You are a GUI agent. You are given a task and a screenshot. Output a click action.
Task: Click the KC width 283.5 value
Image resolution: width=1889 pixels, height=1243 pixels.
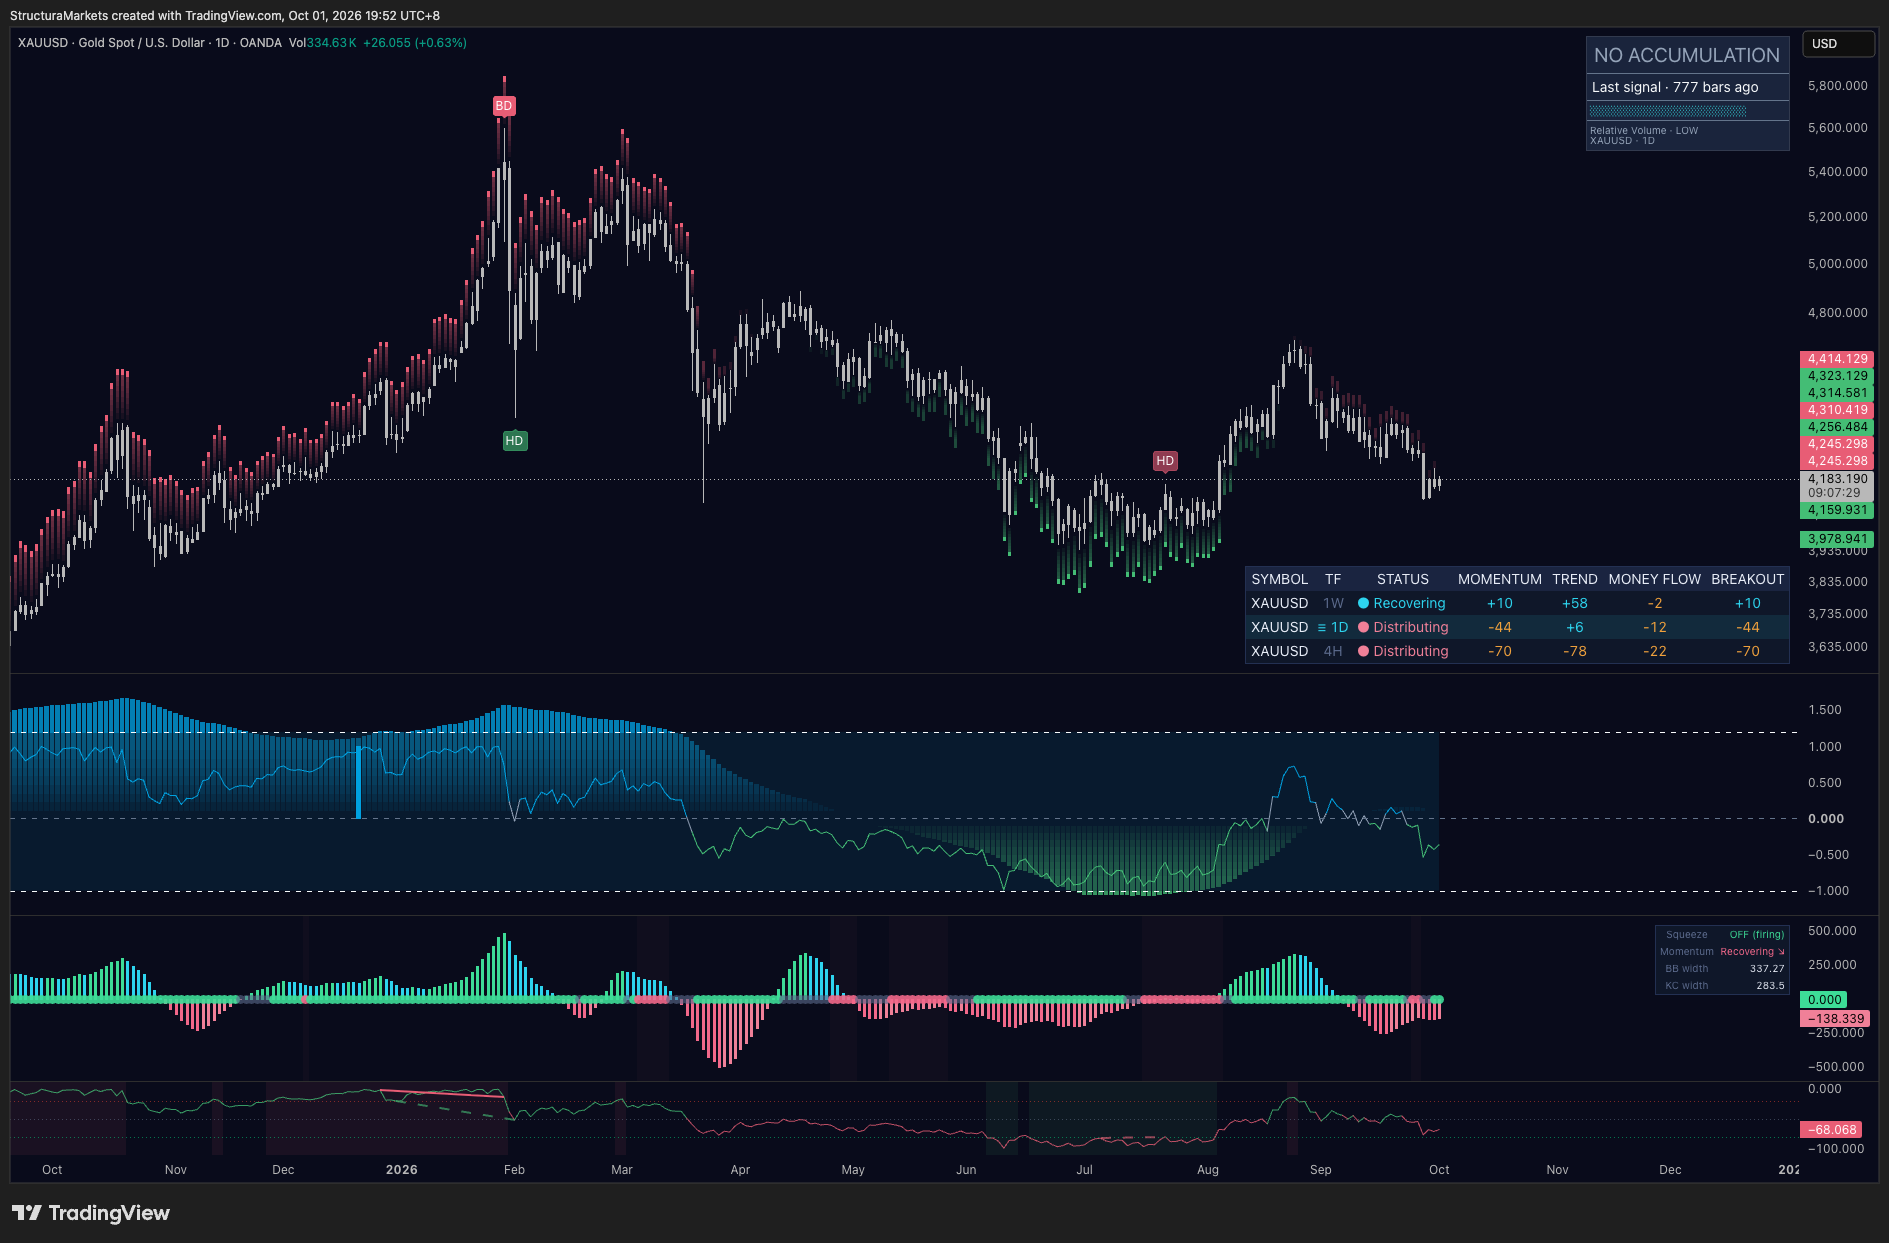1770,986
